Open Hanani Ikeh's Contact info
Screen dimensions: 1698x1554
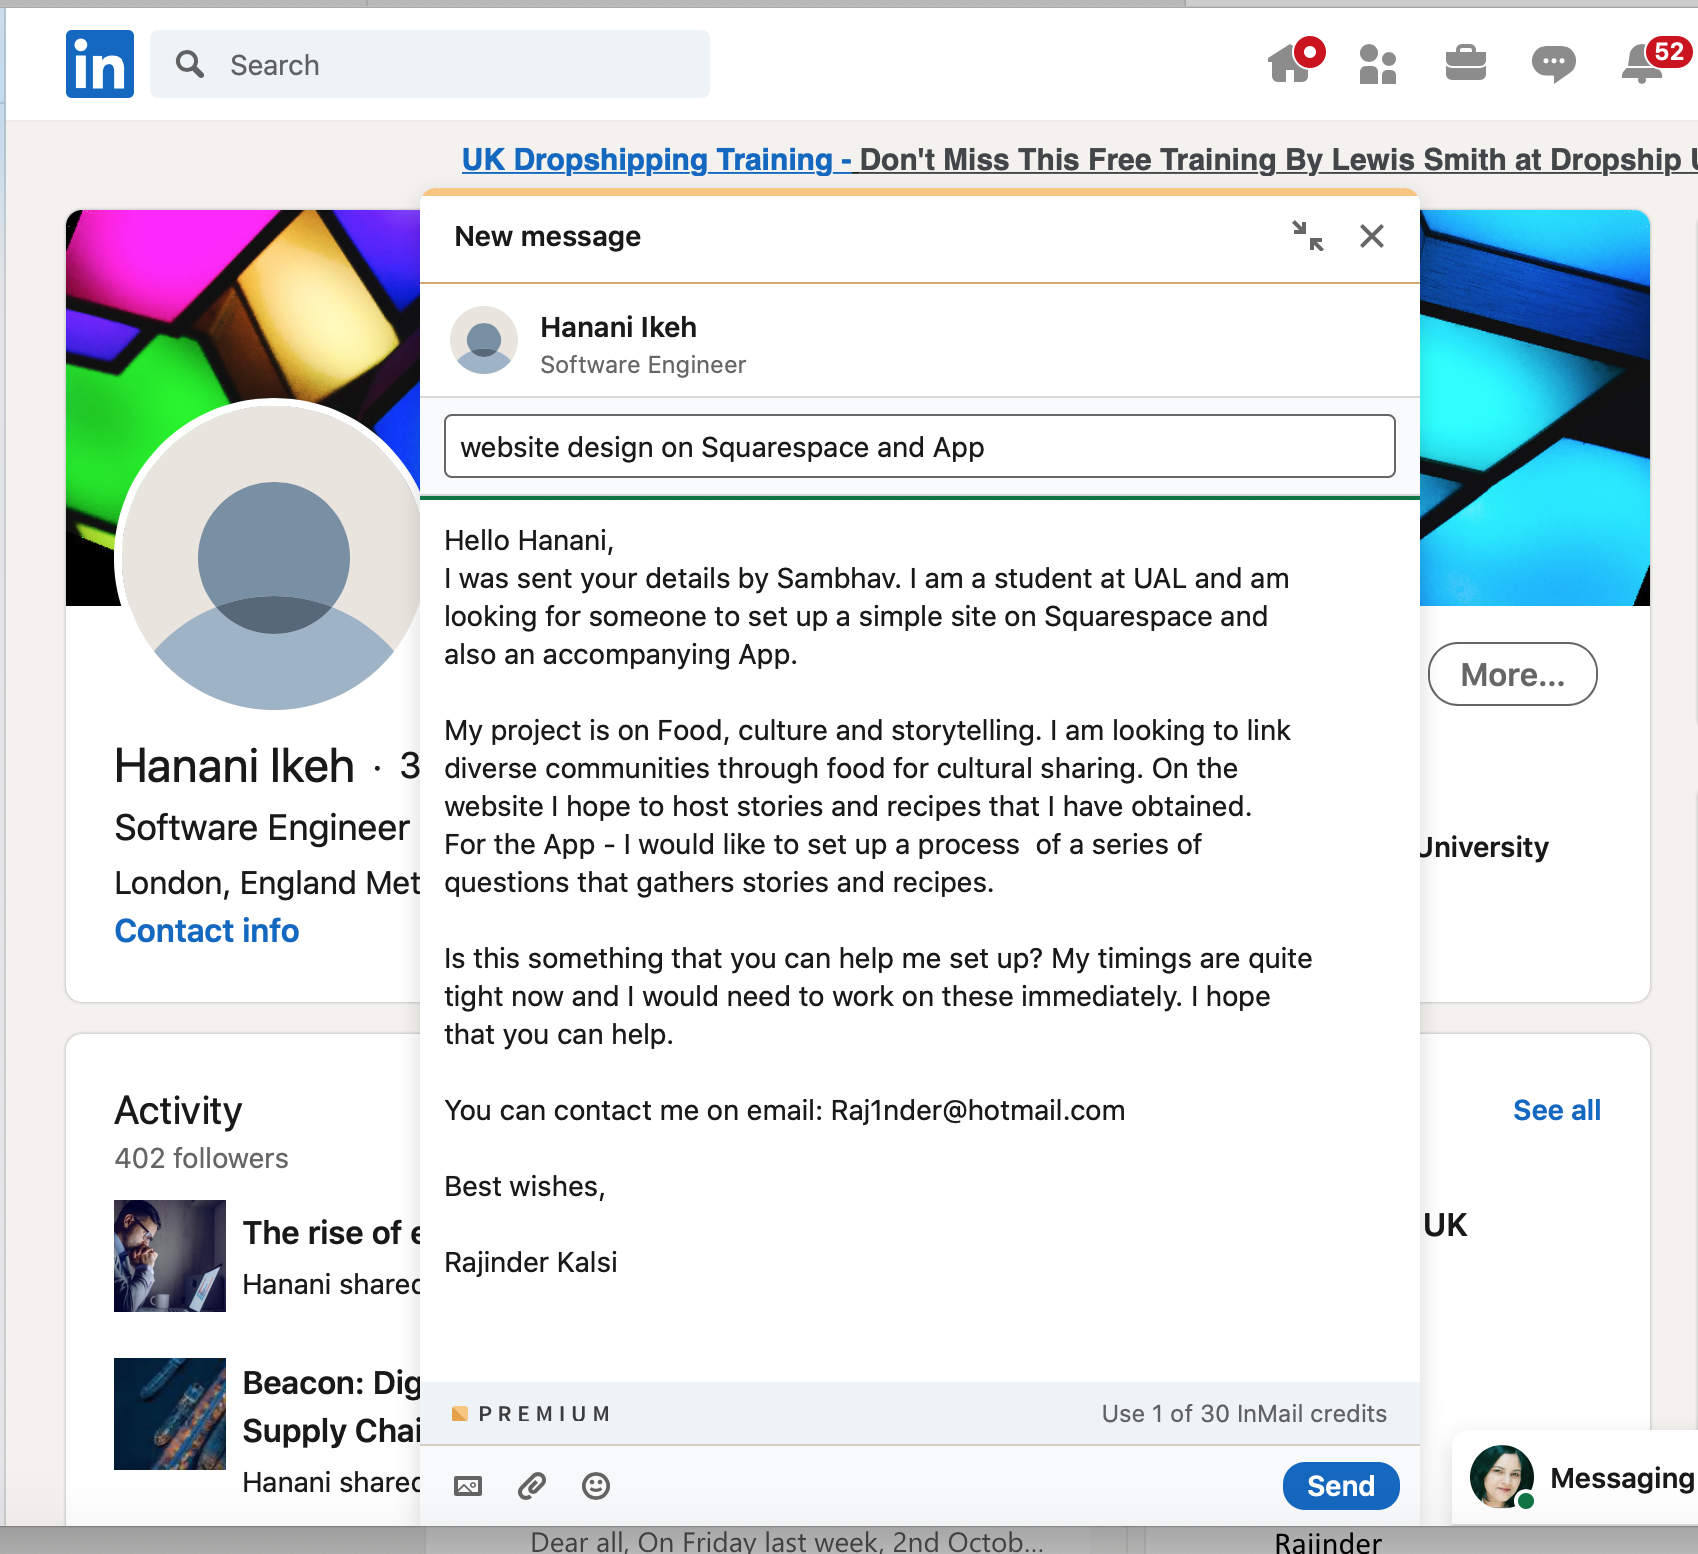[x=207, y=931]
